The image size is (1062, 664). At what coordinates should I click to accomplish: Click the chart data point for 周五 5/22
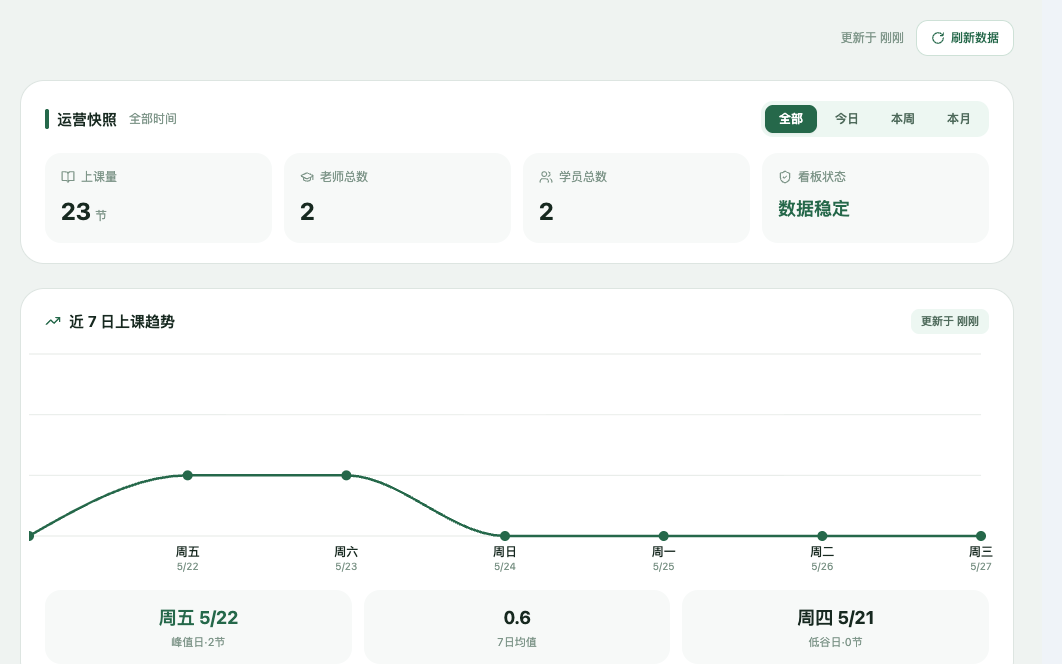click(188, 475)
